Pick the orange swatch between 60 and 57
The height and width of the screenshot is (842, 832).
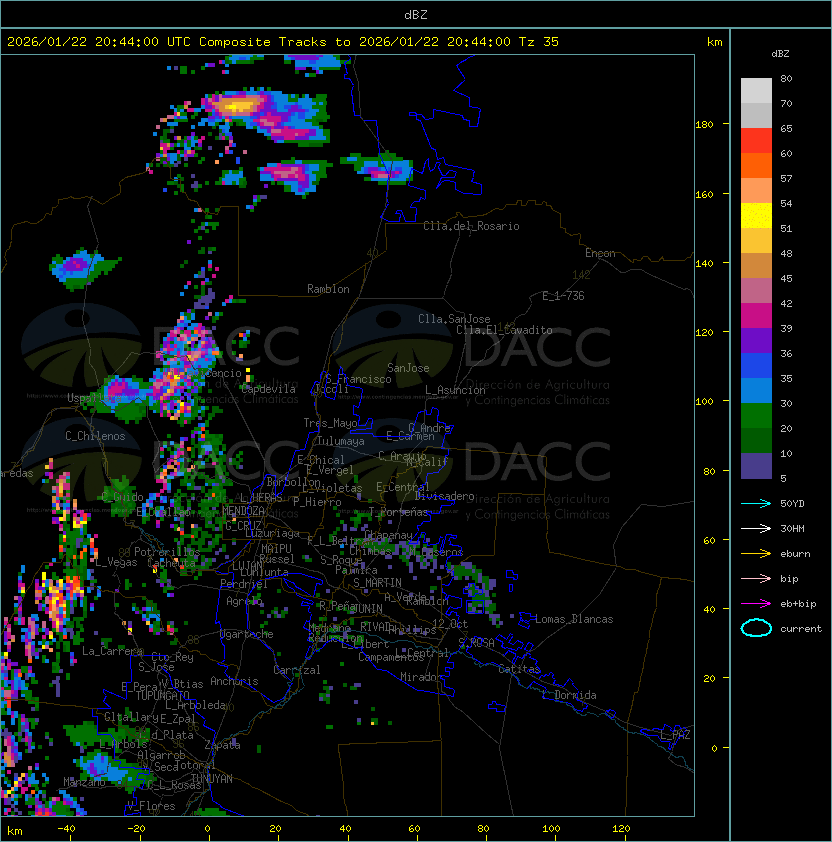[x=756, y=165]
